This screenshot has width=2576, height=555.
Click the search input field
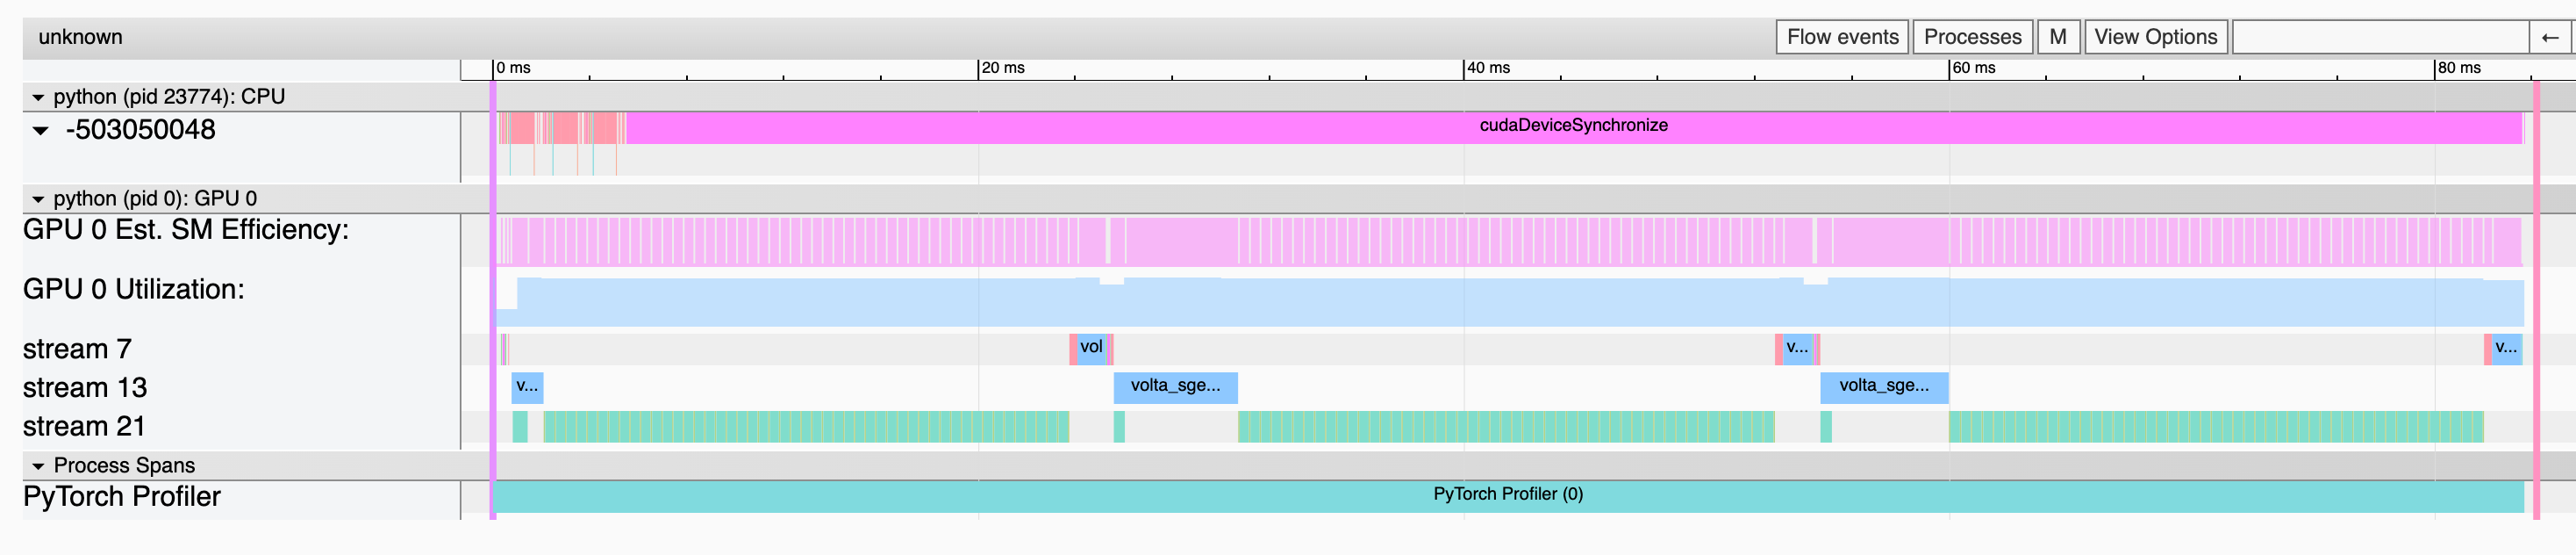(x=2380, y=37)
